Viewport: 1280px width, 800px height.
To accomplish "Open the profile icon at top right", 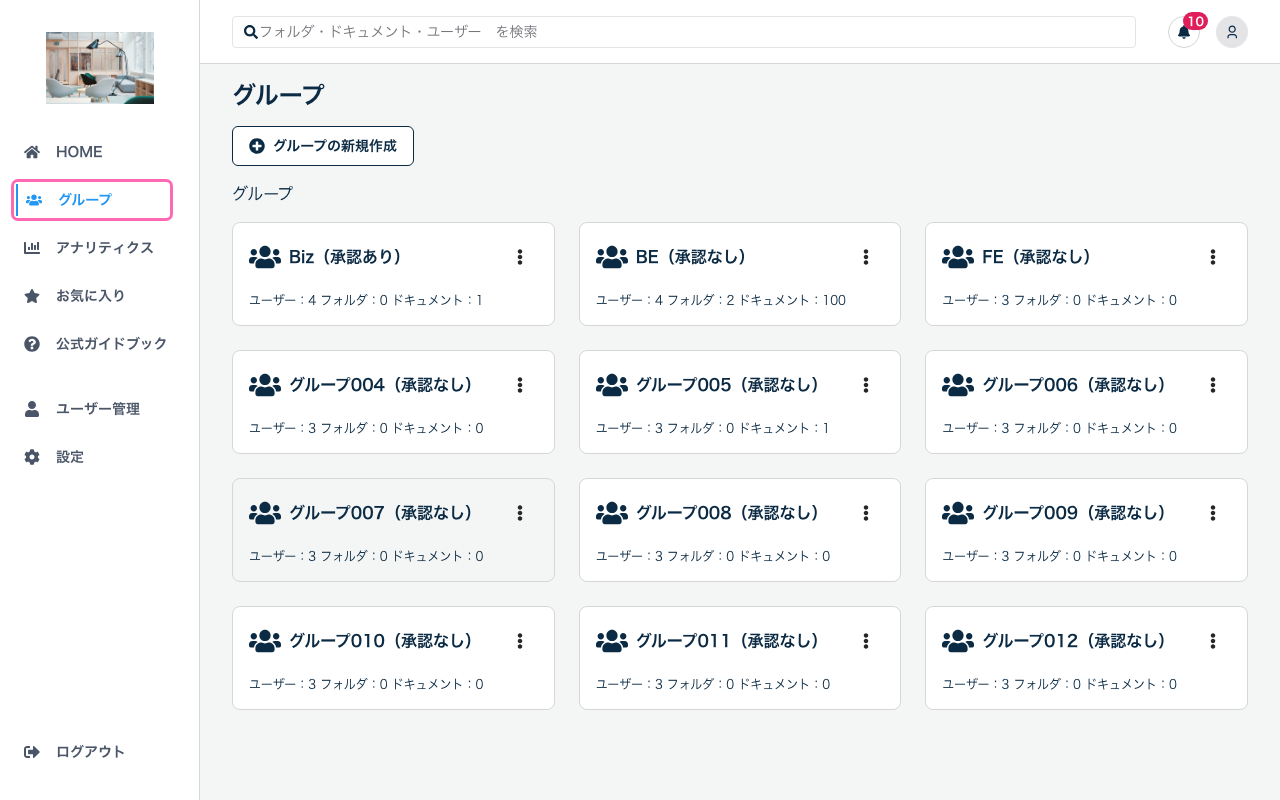I will pos(1232,32).
